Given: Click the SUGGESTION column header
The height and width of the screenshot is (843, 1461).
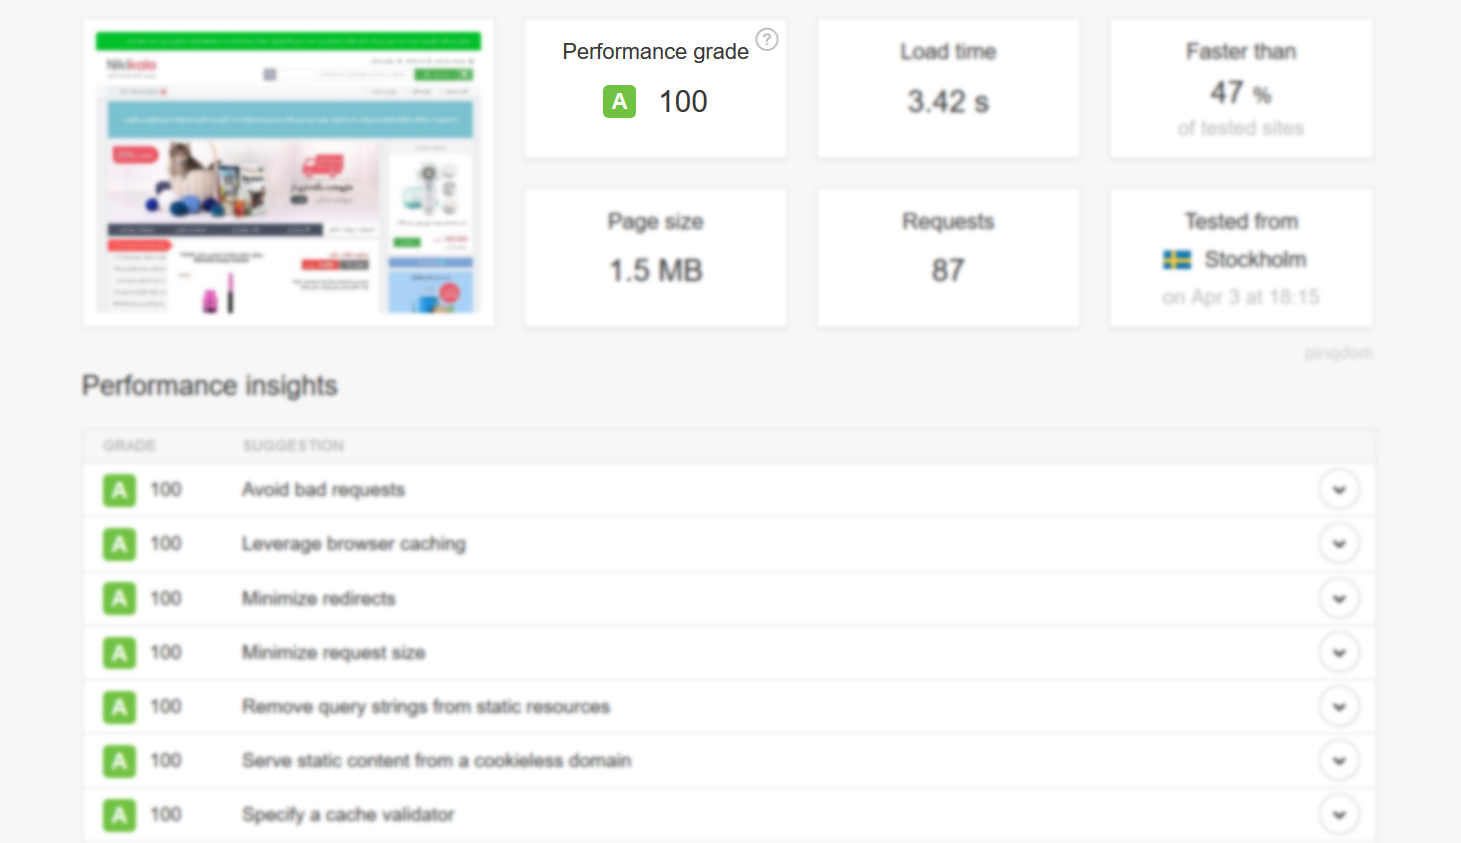Looking at the screenshot, I should coord(293,445).
